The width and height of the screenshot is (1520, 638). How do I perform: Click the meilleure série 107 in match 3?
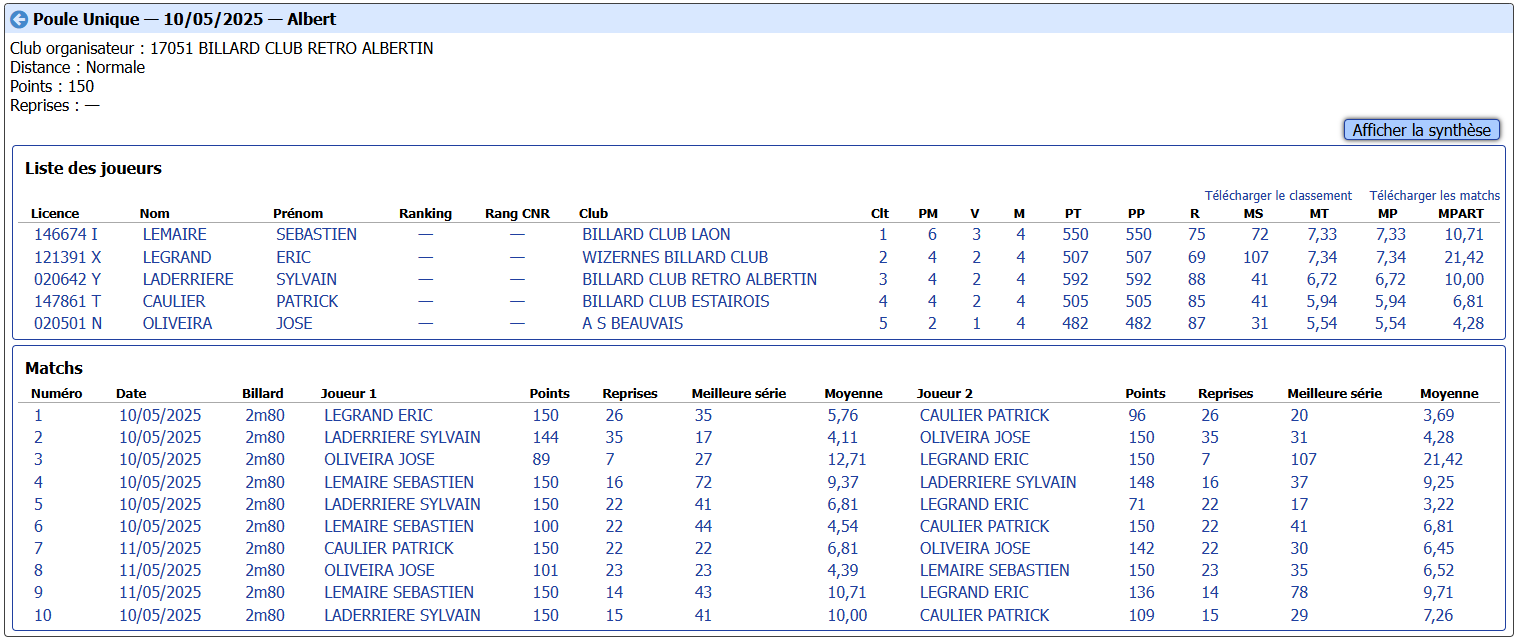[x=1305, y=459]
